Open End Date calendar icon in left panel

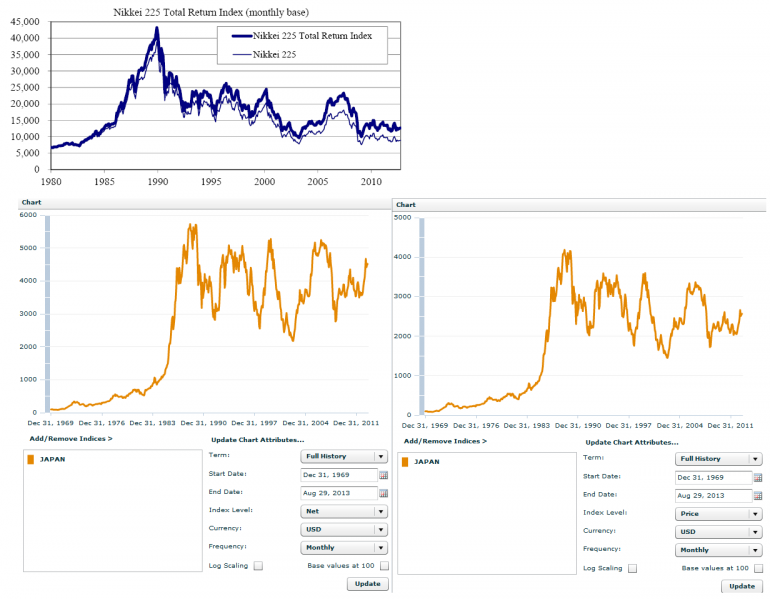pyautogui.click(x=384, y=493)
